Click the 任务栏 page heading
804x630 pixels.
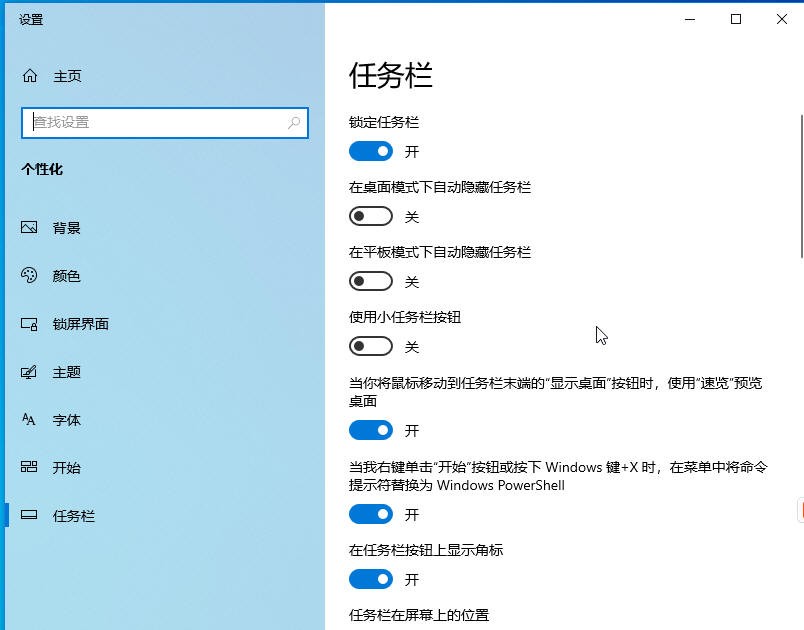pyautogui.click(x=391, y=76)
